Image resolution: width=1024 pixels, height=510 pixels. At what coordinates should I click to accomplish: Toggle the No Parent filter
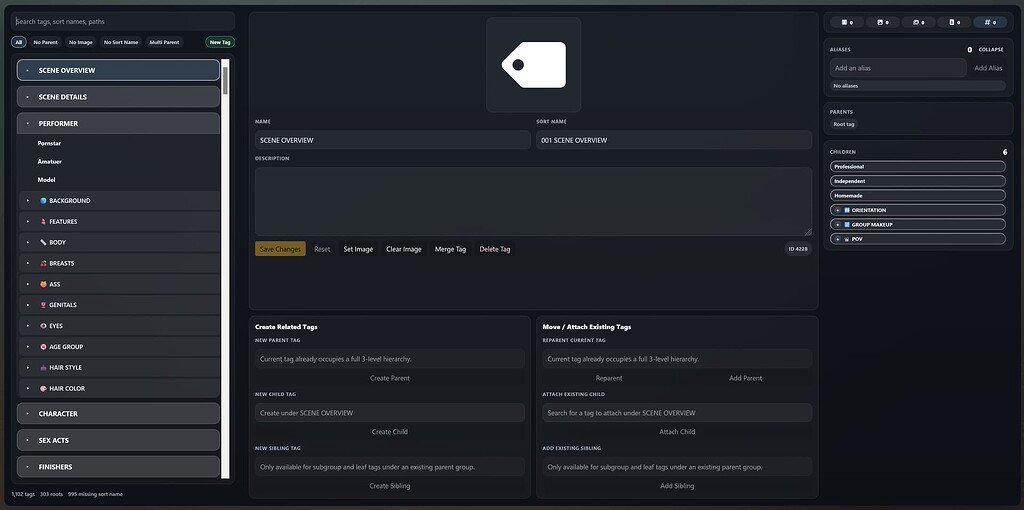(x=46, y=42)
